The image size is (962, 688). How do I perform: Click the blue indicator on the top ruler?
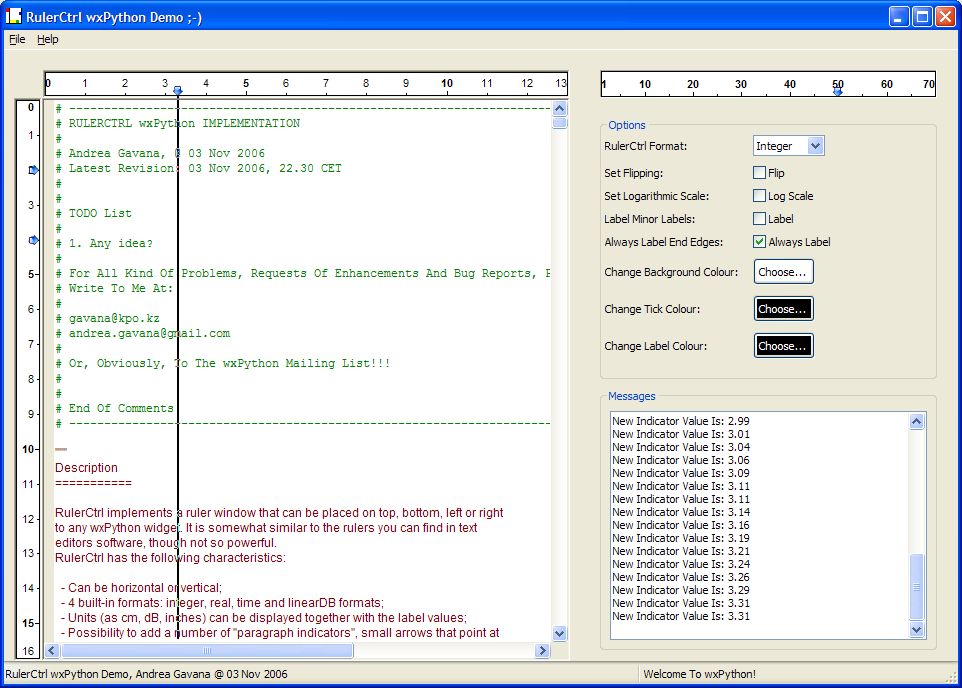pyautogui.click(x=178, y=91)
